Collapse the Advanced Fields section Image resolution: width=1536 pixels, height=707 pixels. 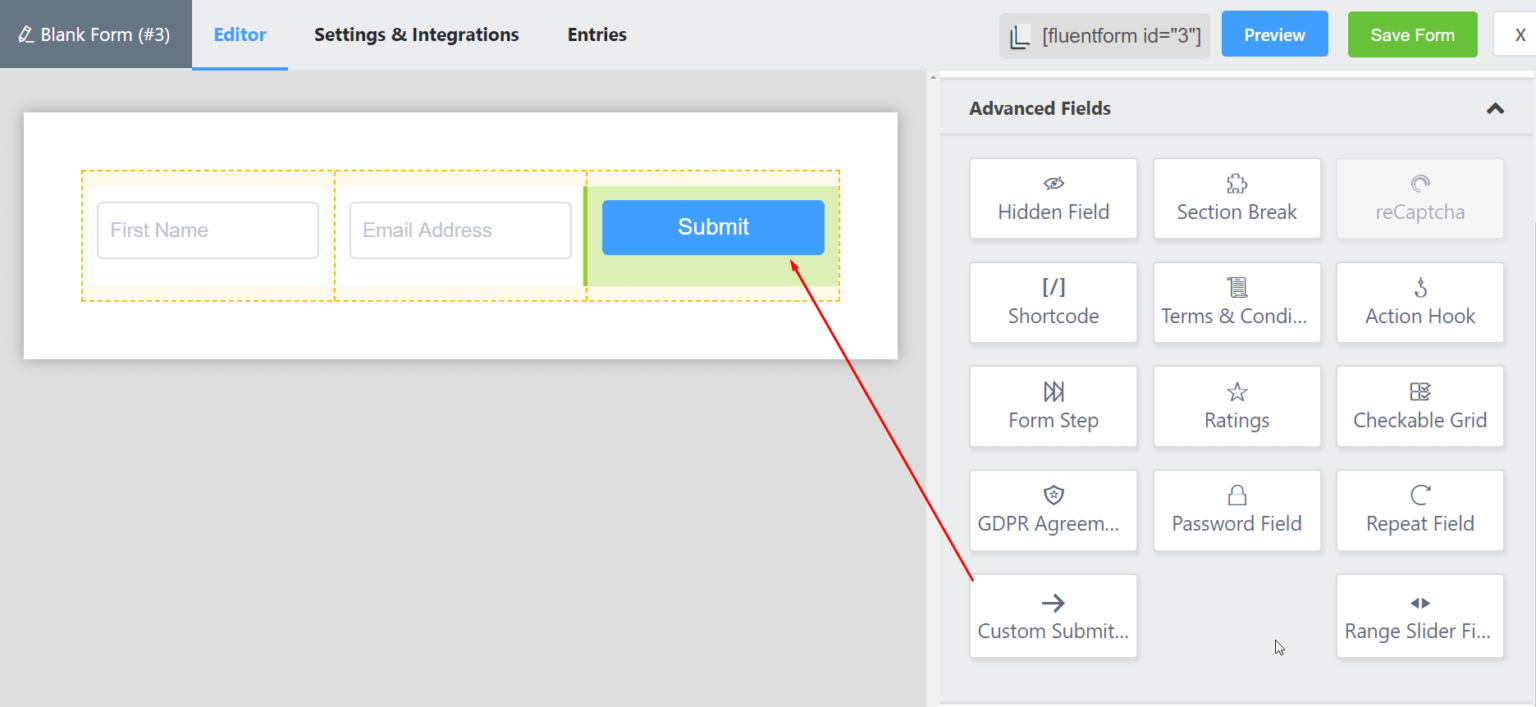pos(1495,108)
